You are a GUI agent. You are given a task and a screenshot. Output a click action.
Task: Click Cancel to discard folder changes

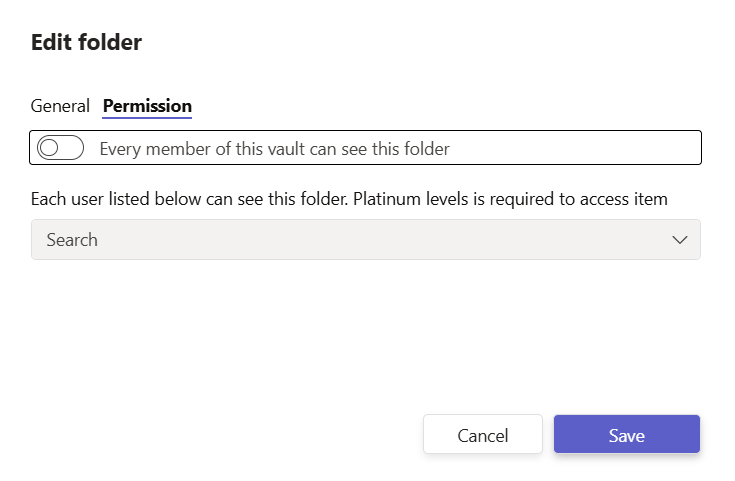(x=483, y=435)
